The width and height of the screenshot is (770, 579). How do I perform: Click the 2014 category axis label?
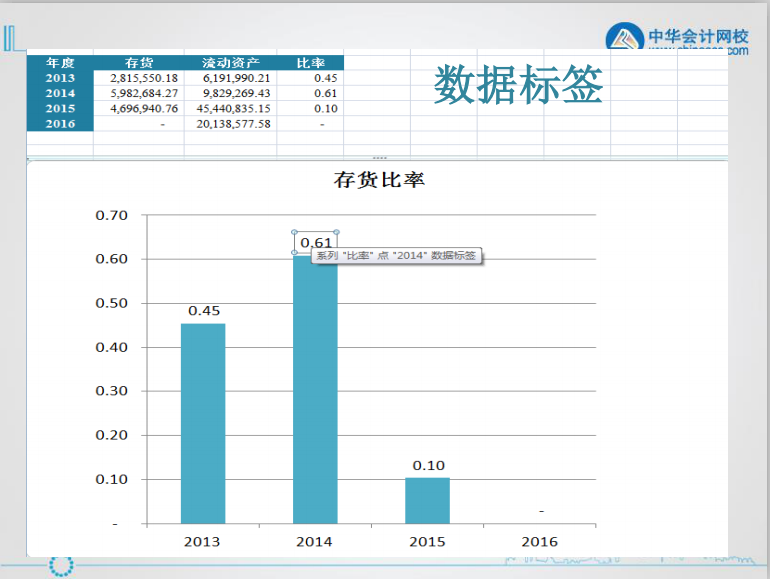coord(314,542)
